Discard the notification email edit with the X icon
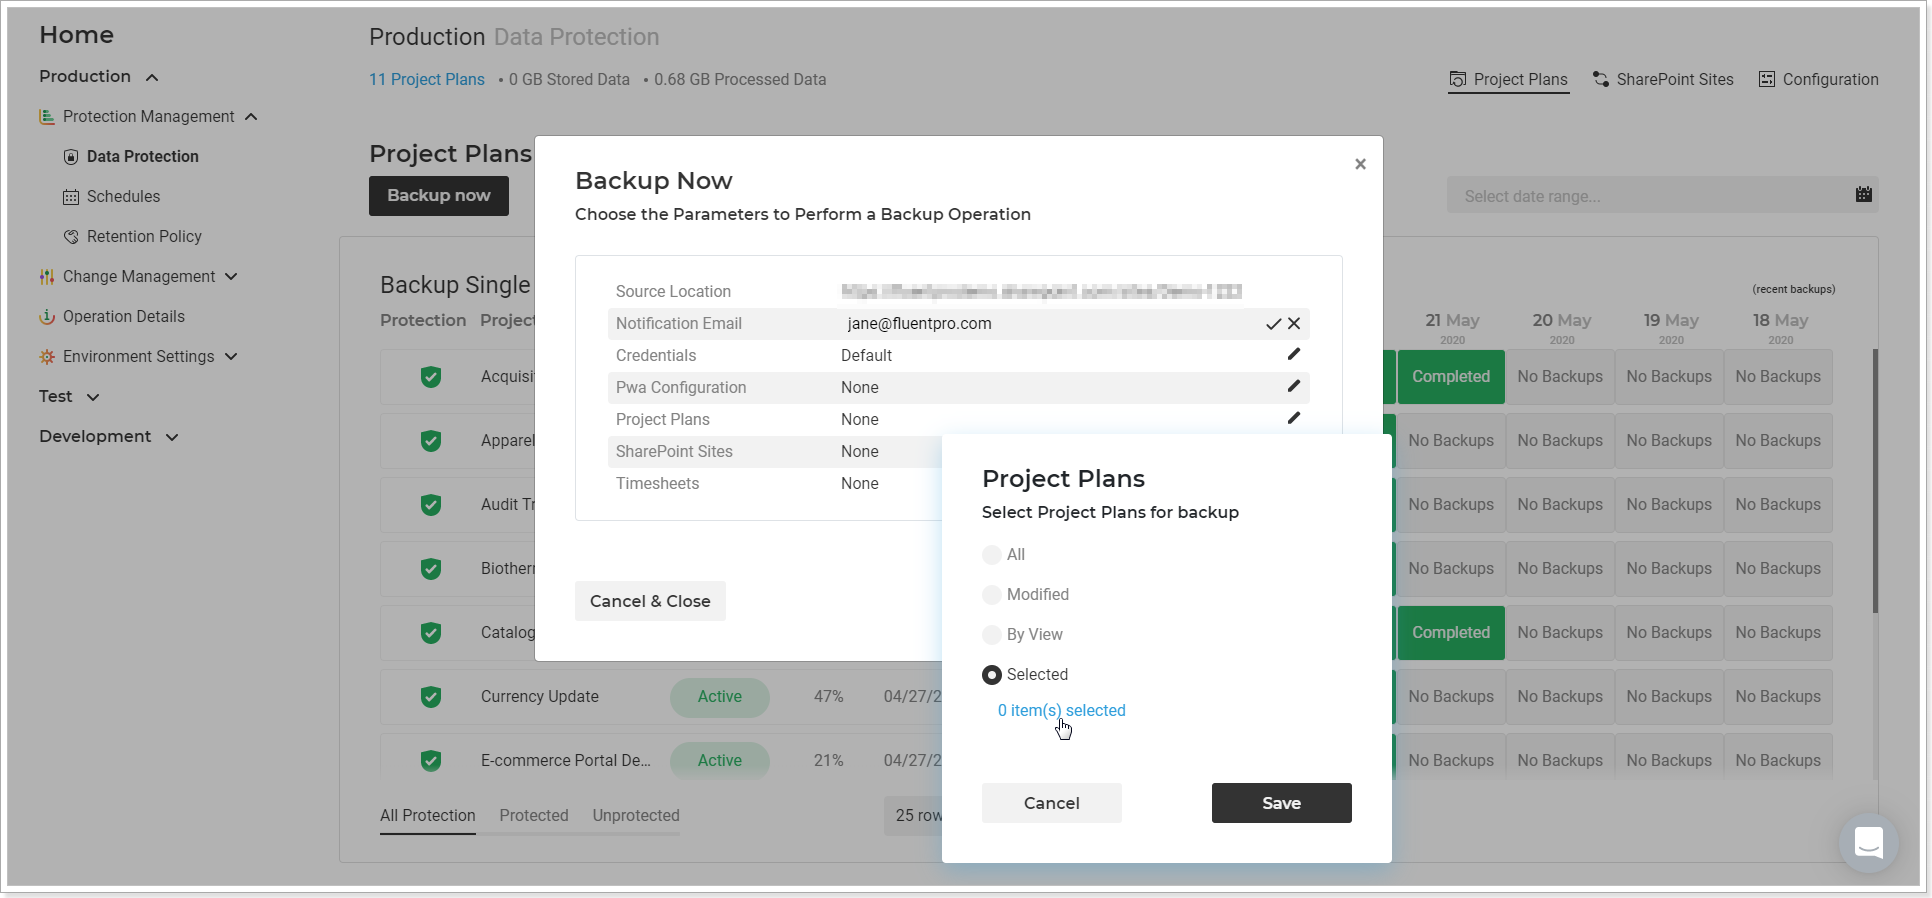 [x=1294, y=324]
